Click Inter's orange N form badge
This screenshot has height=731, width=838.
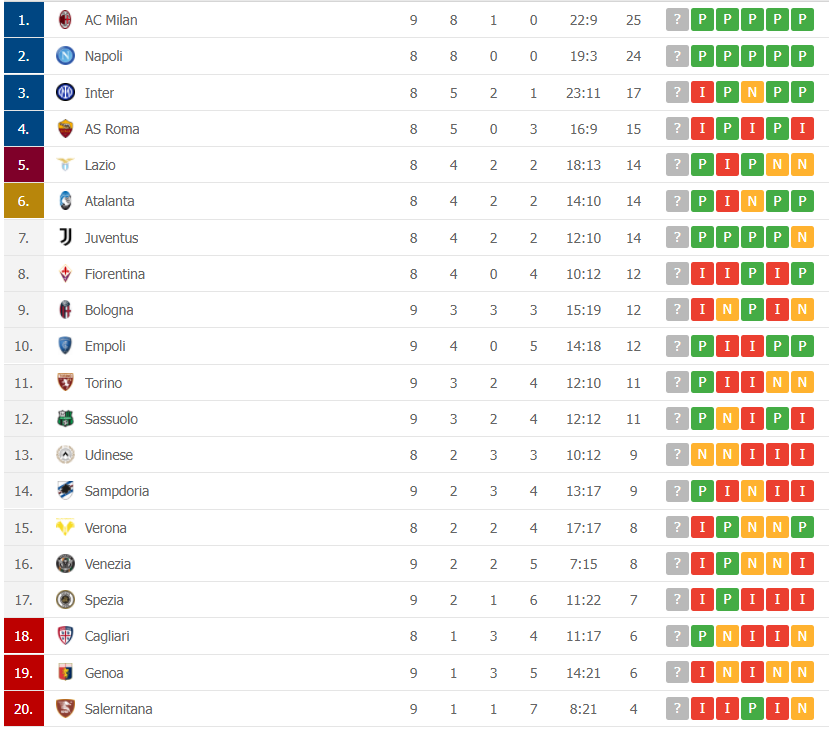pos(751,93)
